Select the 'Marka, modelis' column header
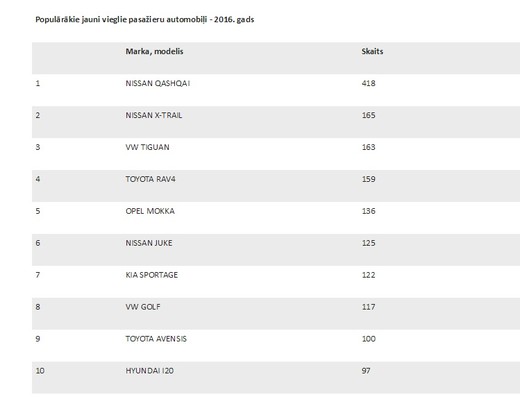The height and width of the screenshot is (397, 520). pos(154,51)
